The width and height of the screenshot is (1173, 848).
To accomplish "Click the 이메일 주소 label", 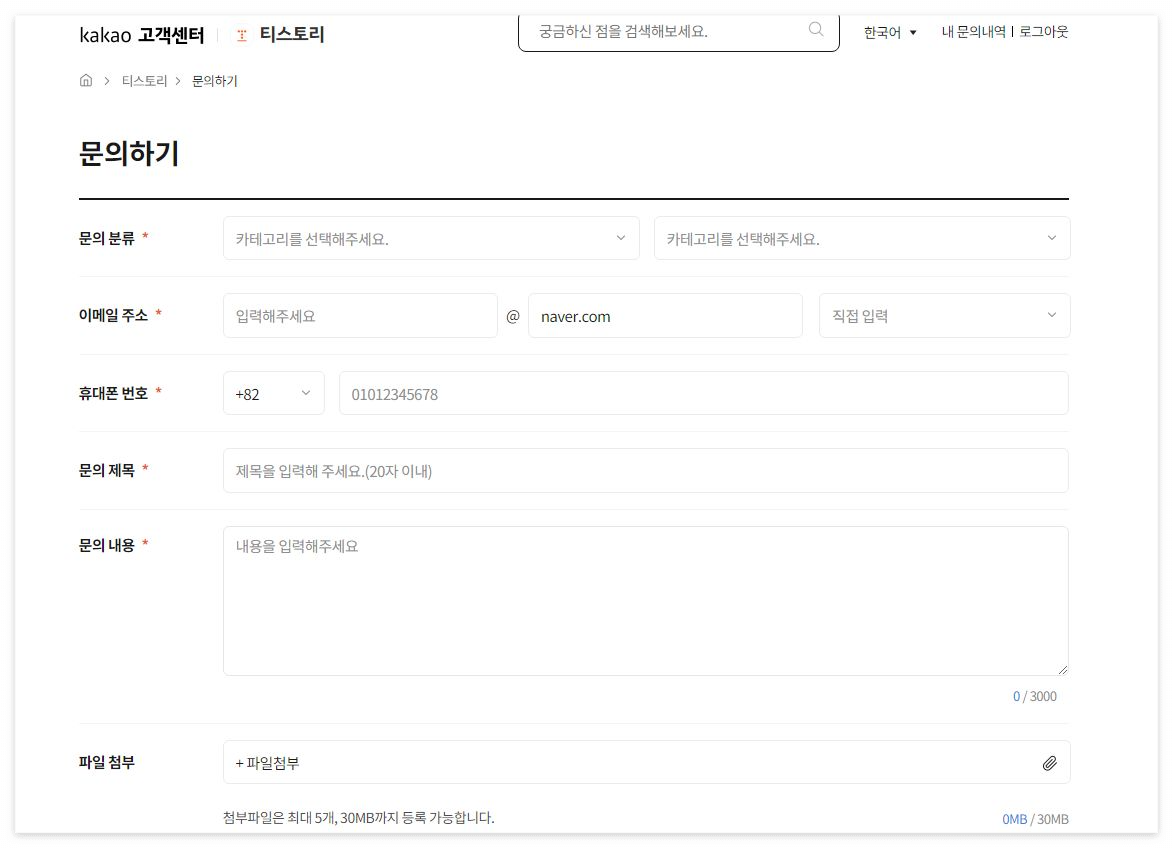I will [x=114, y=316].
